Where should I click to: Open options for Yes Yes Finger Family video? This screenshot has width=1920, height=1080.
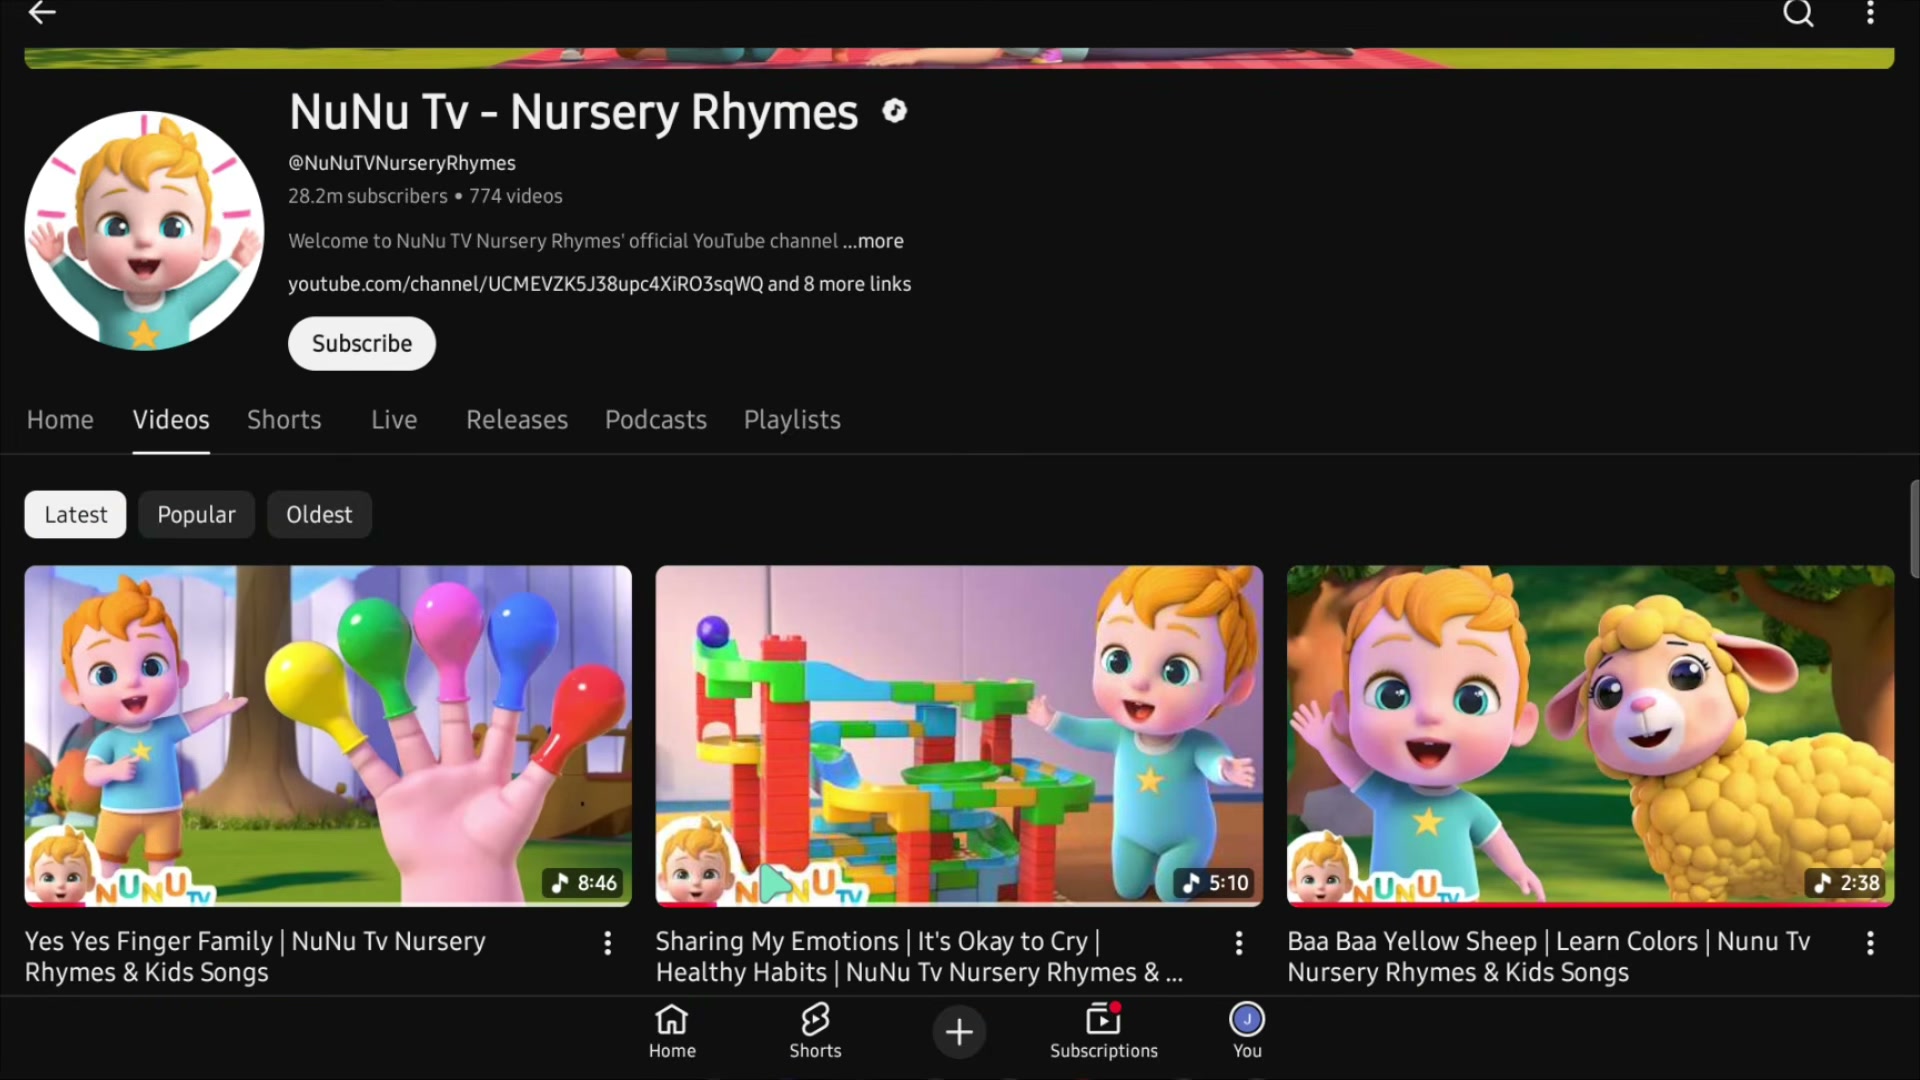(x=607, y=943)
